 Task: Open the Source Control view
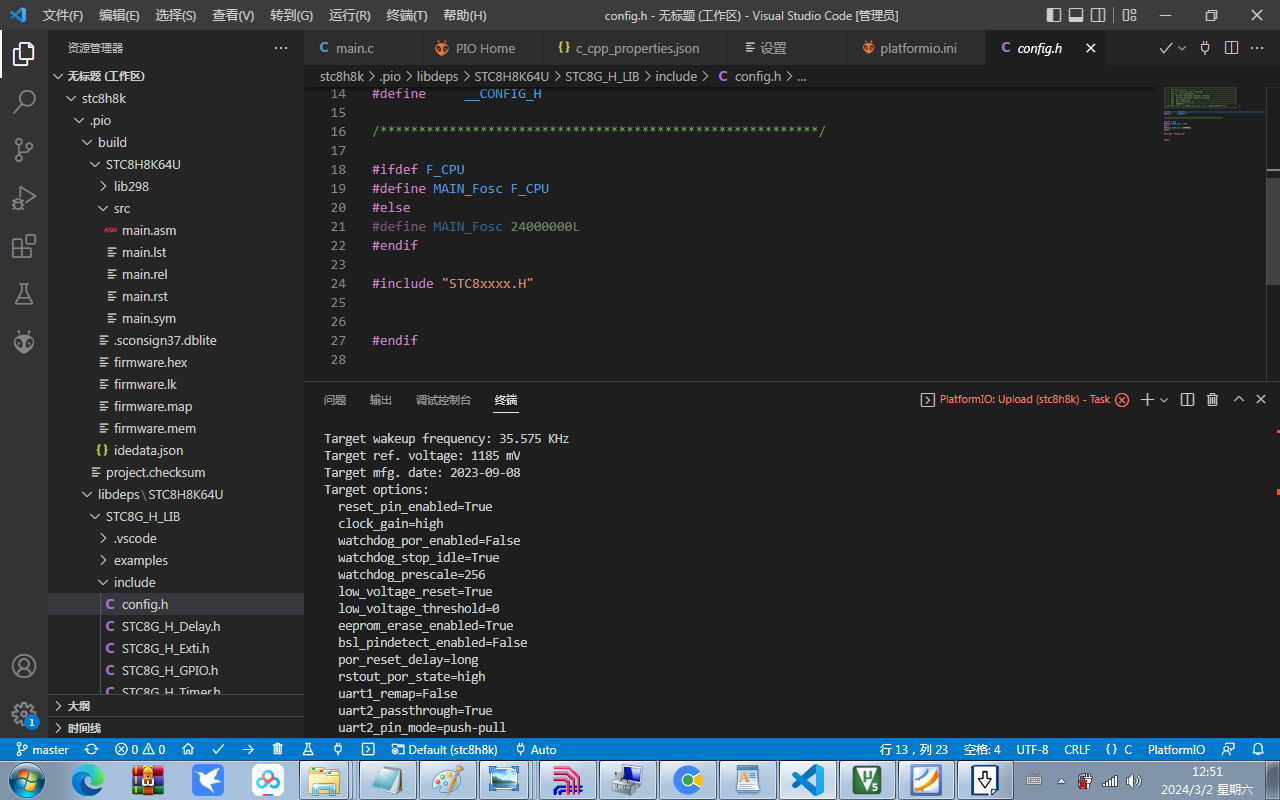coord(24,150)
